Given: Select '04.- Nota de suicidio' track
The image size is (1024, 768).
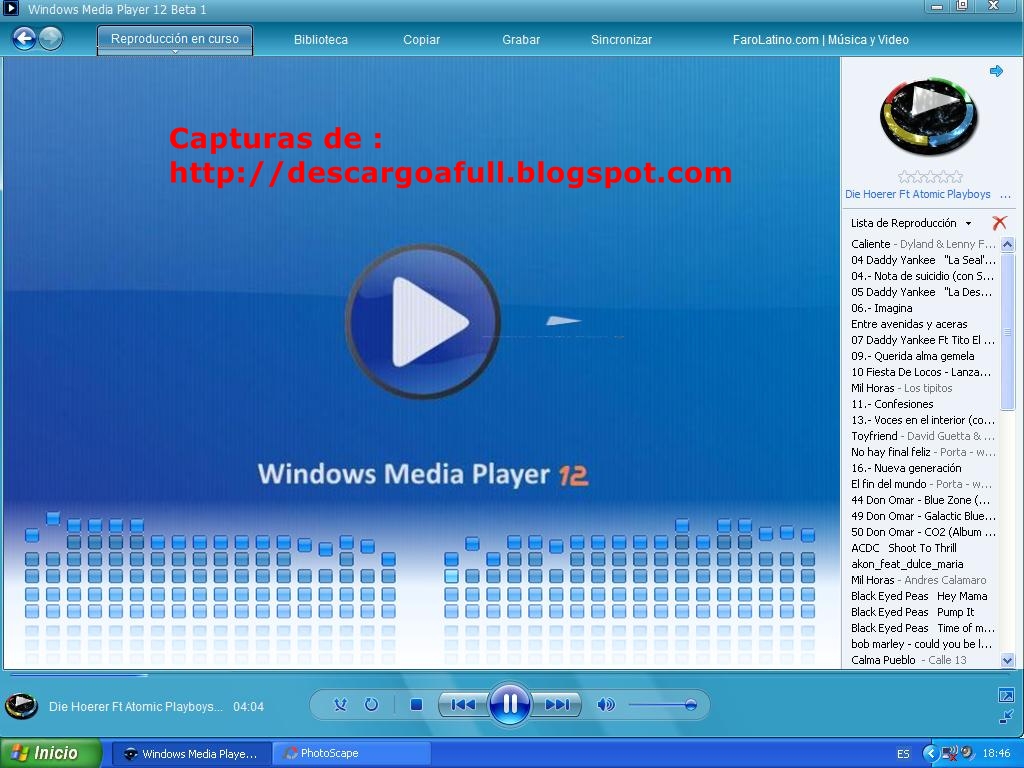Looking at the screenshot, I should tap(923, 276).
